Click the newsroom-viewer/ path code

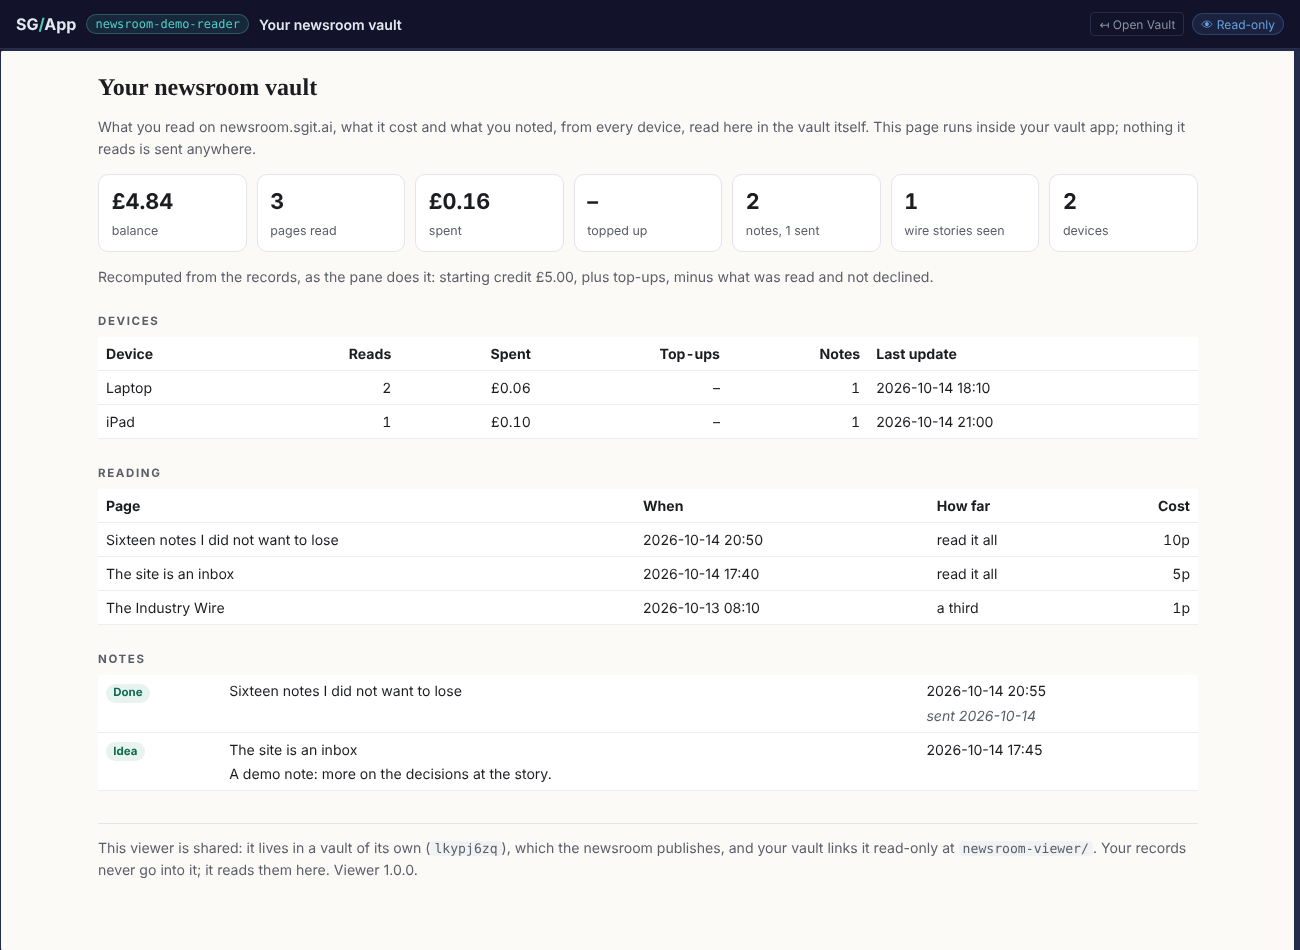[1025, 848]
